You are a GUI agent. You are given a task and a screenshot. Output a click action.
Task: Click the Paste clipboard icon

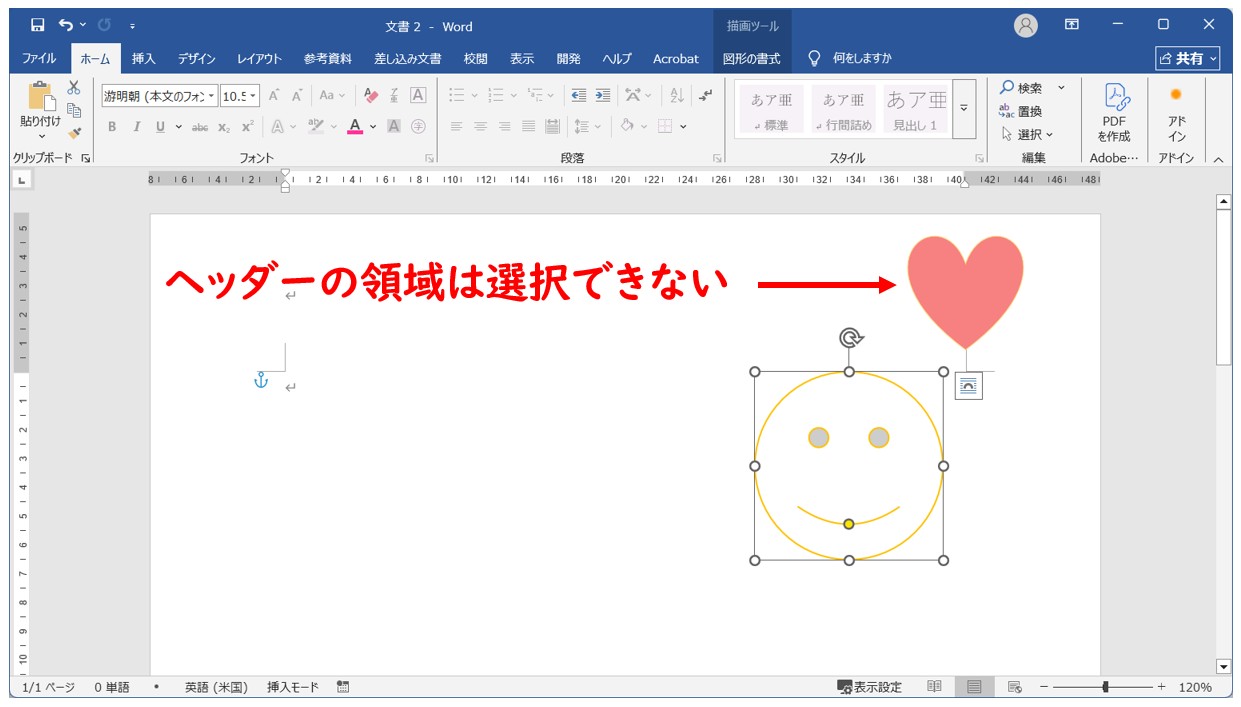[x=41, y=95]
